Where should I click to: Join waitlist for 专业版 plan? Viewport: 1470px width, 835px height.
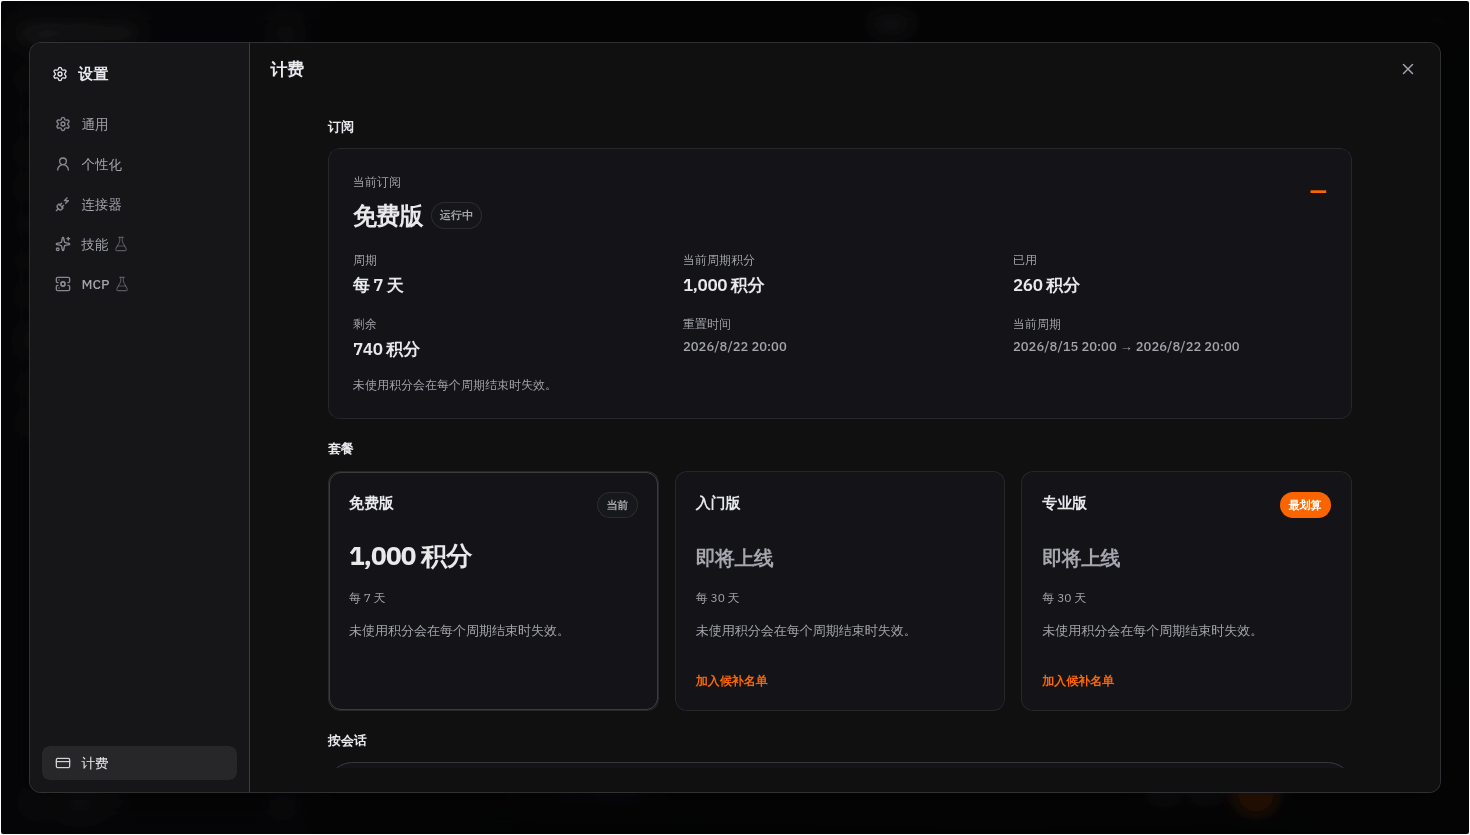(x=1078, y=681)
